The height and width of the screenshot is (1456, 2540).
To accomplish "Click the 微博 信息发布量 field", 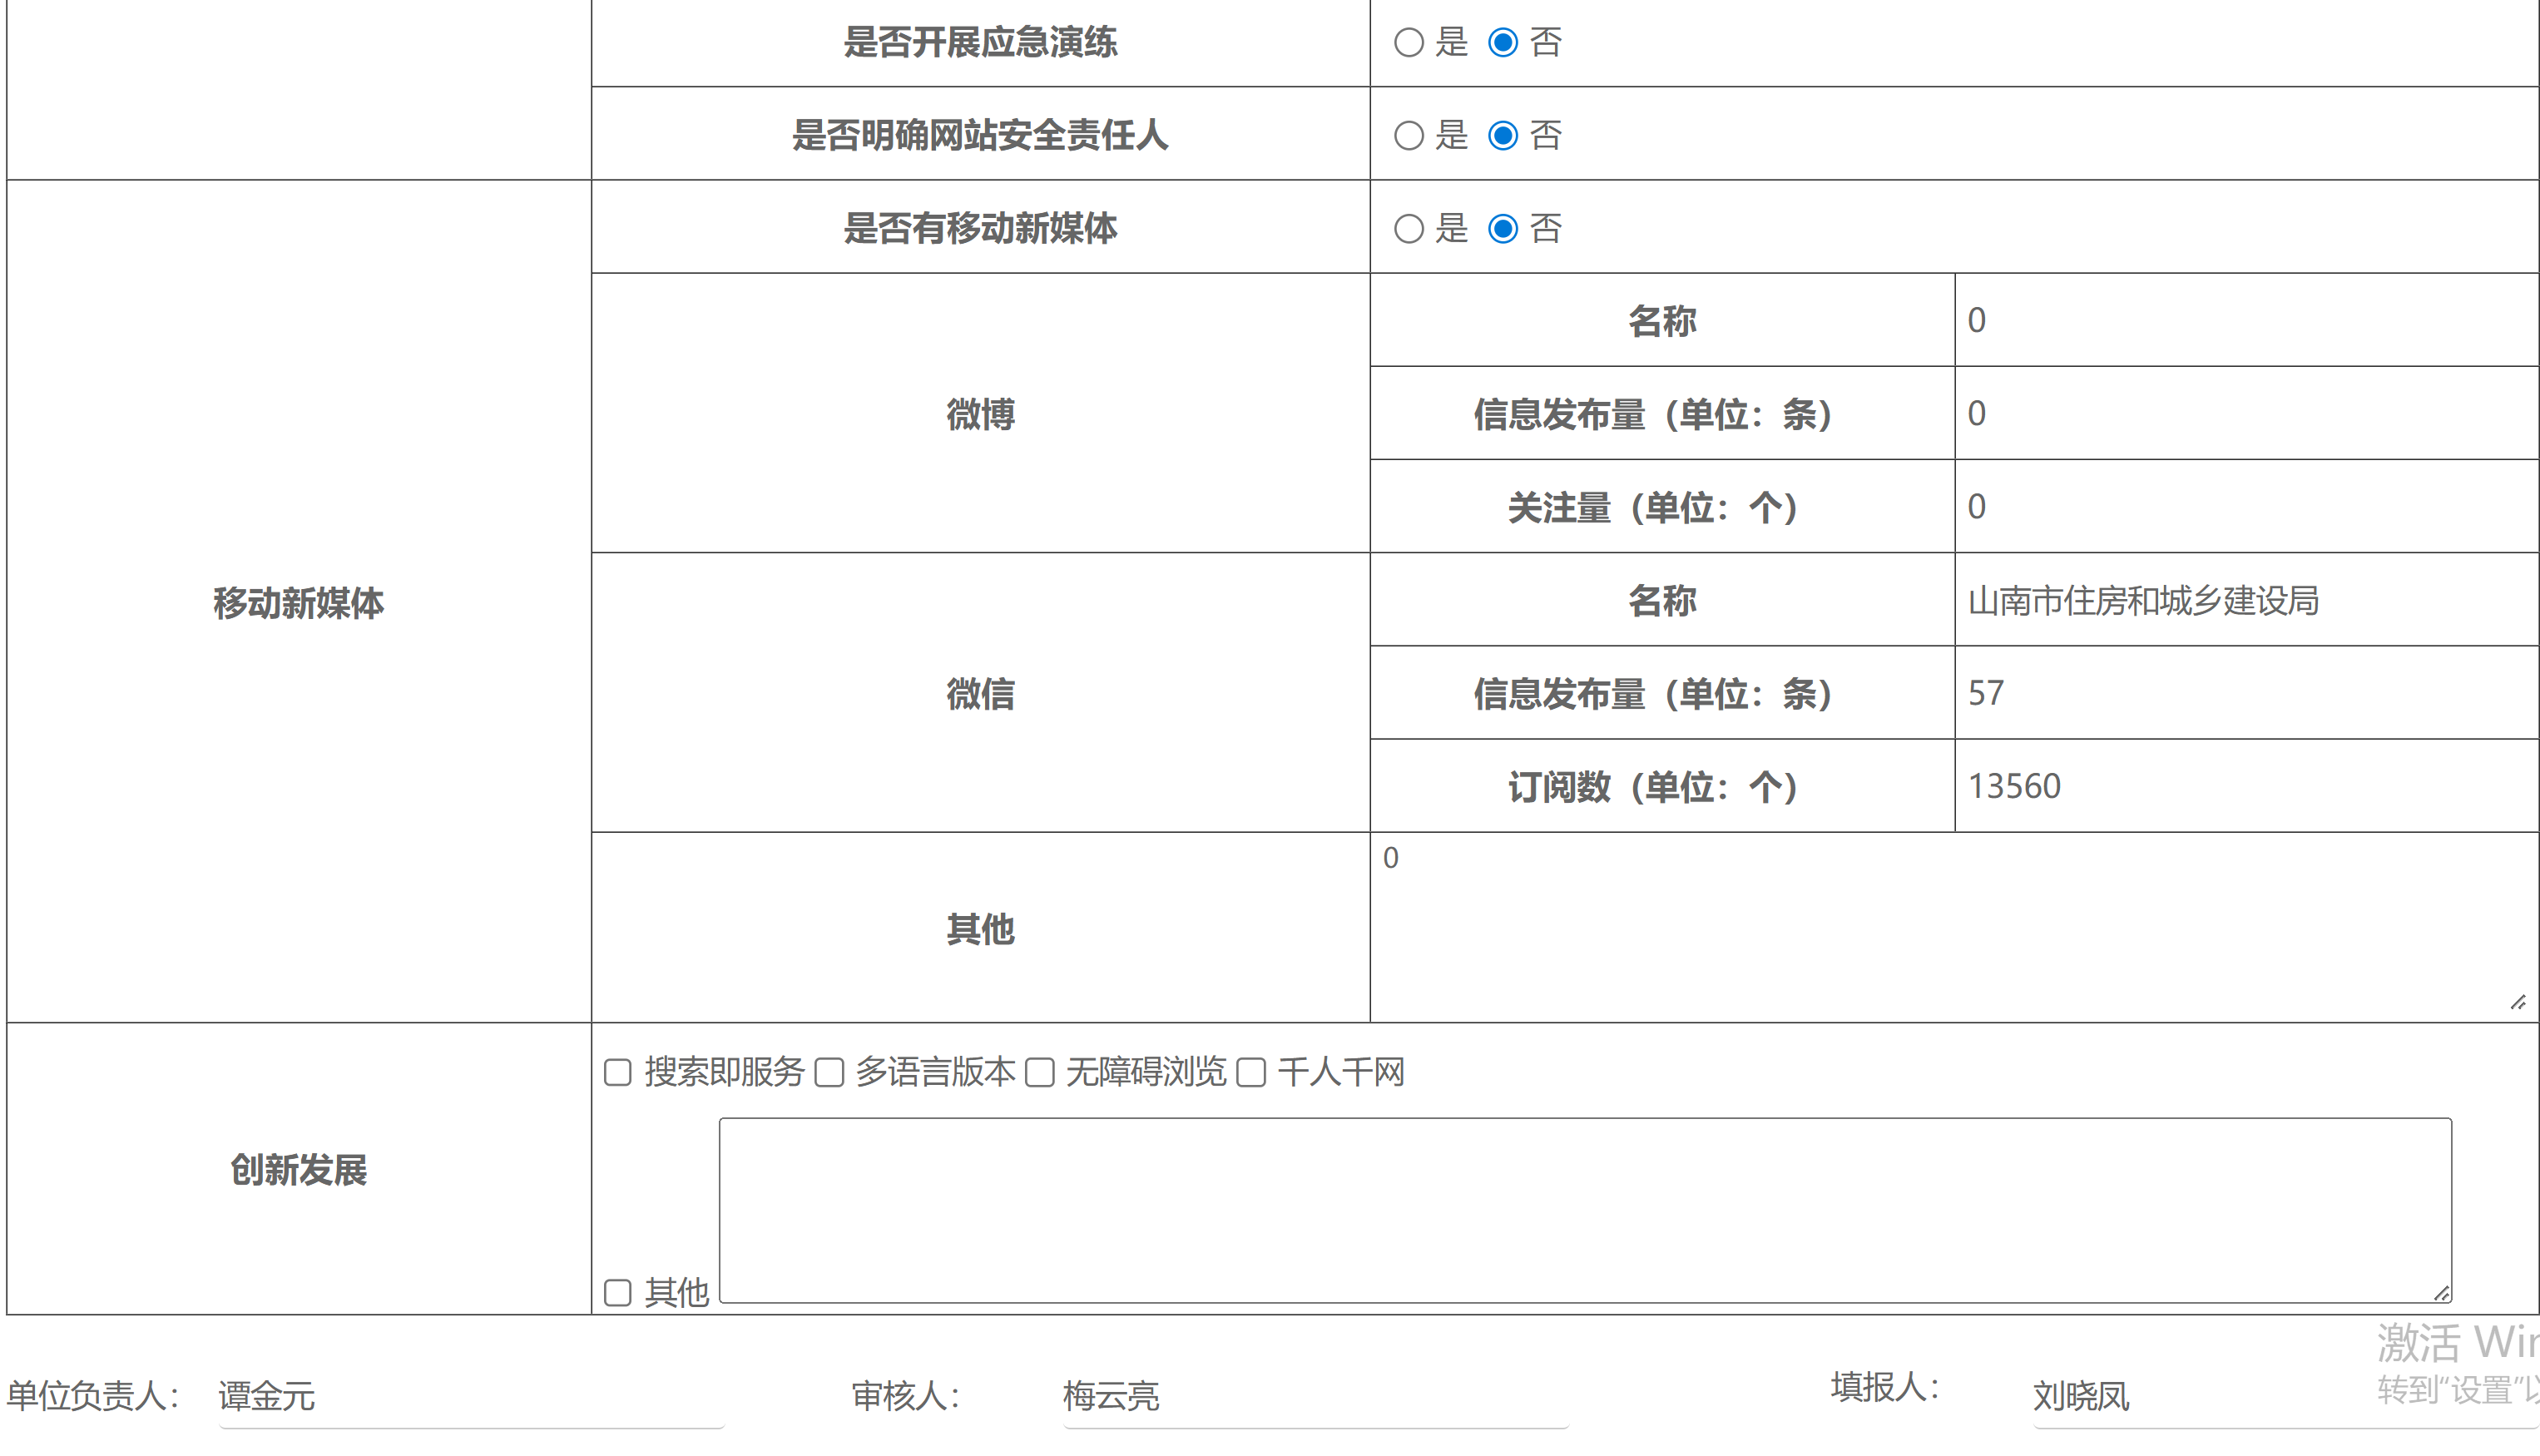I will pyautogui.click(x=2245, y=414).
